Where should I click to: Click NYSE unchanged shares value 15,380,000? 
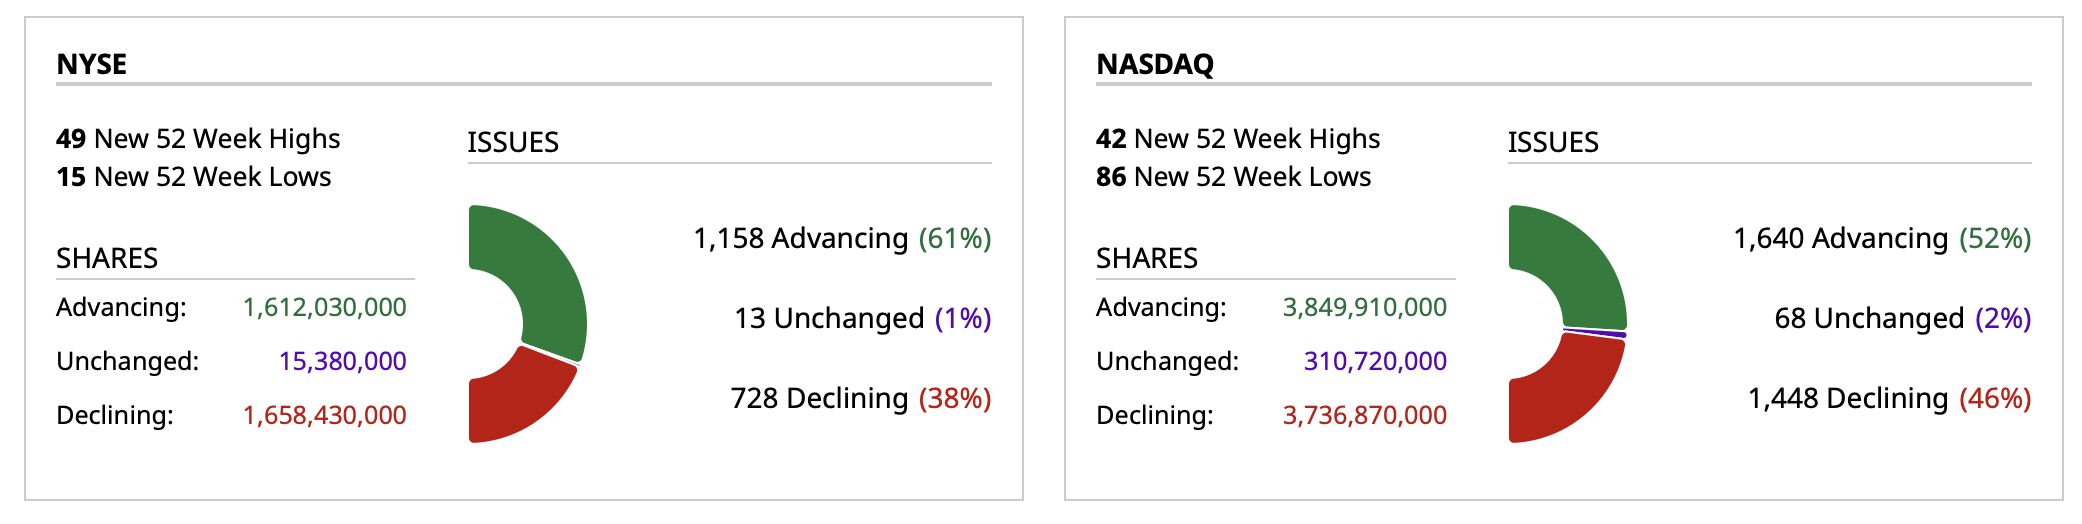(343, 361)
